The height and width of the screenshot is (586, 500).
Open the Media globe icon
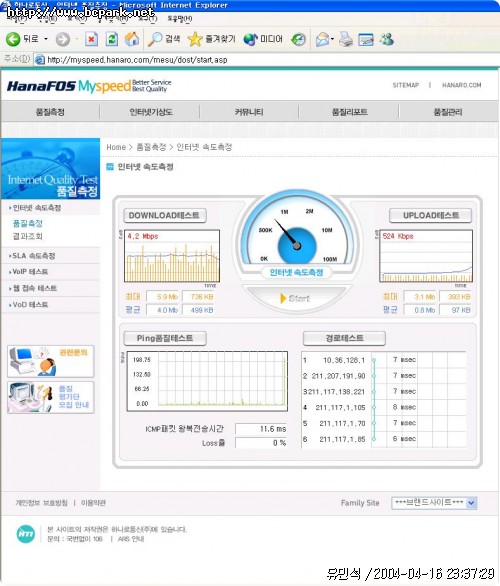pos(250,39)
